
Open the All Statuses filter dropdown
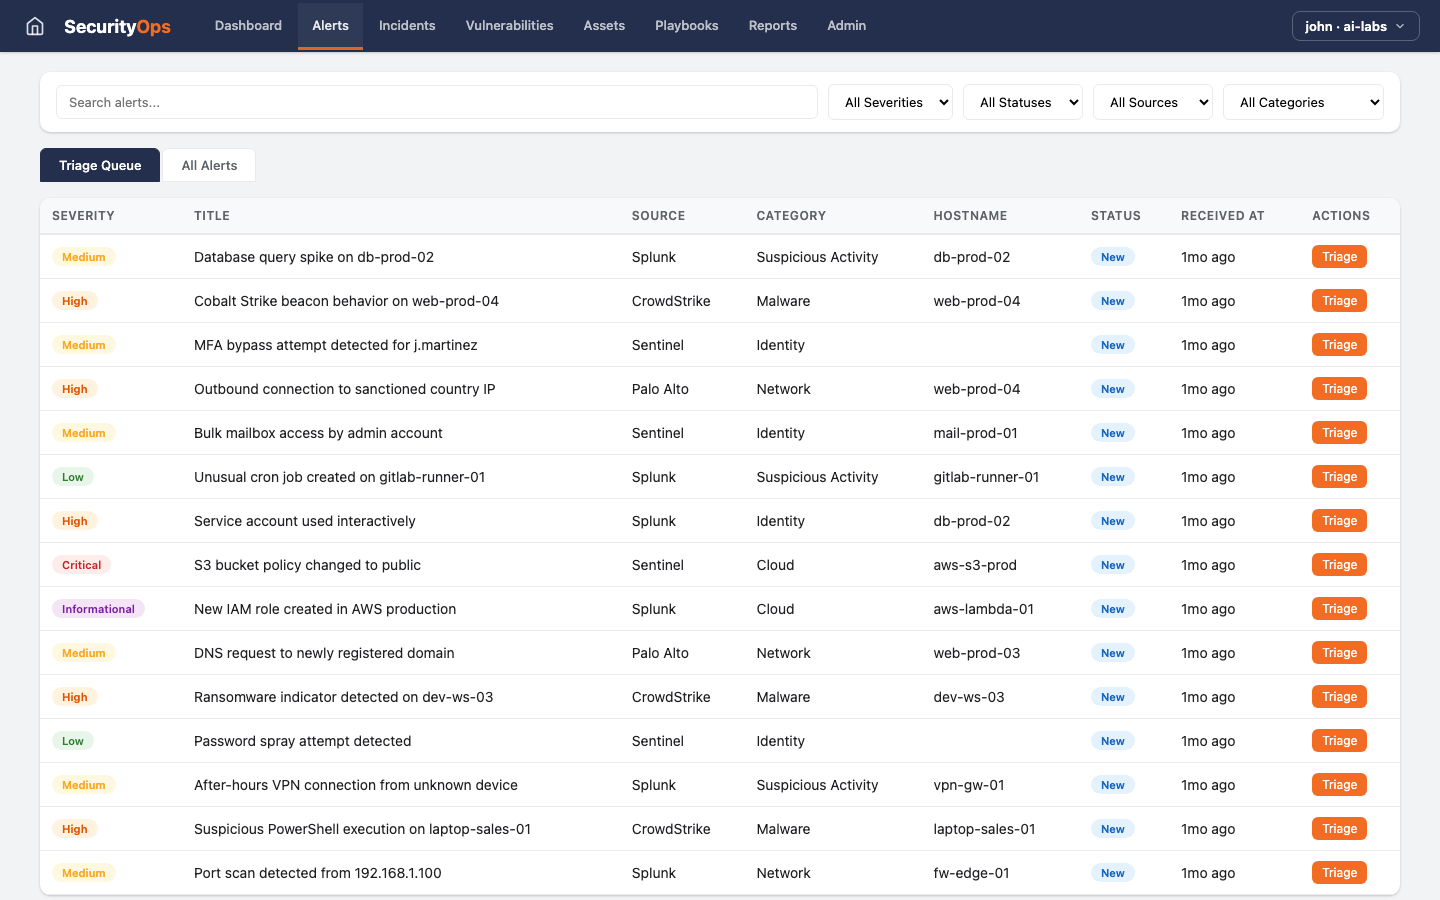1022,101
